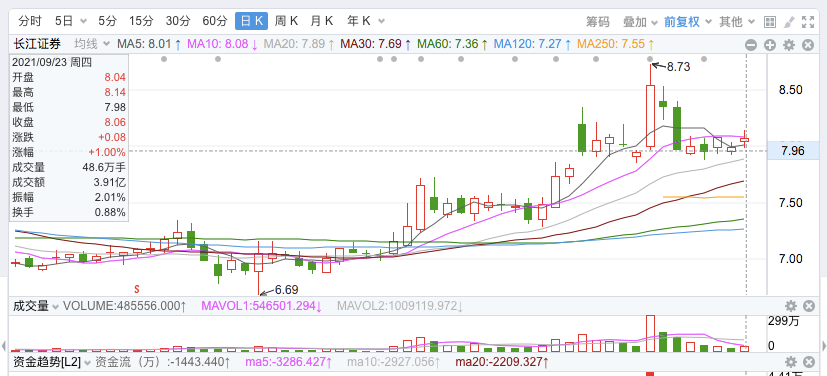Image resolution: width=827 pixels, height=376 pixels.
Task: Switch to 5日 five-day view
Action: (64, 22)
